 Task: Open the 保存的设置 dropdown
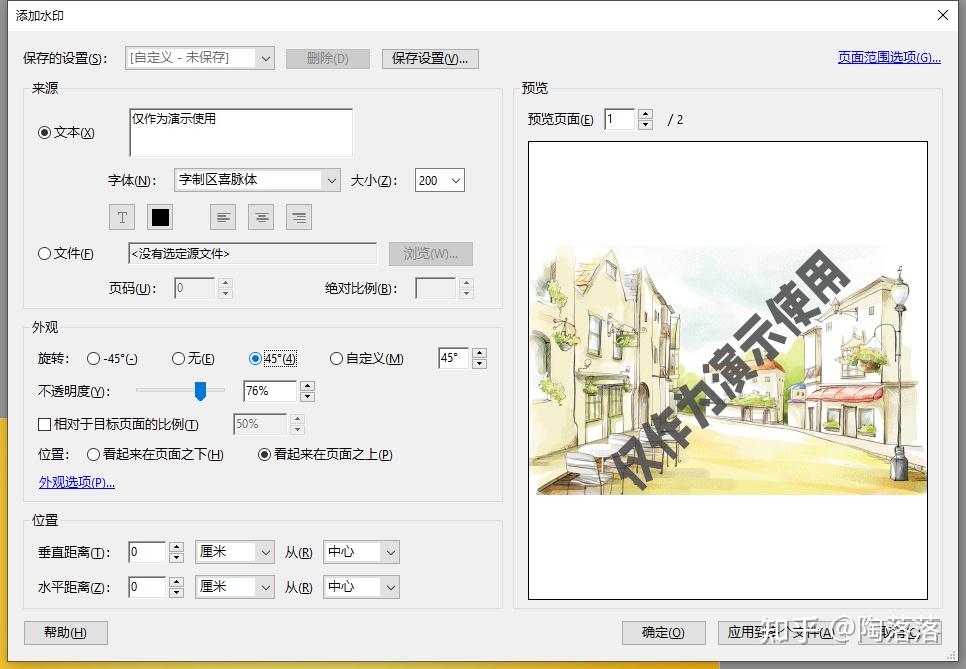[x=200, y=58]
